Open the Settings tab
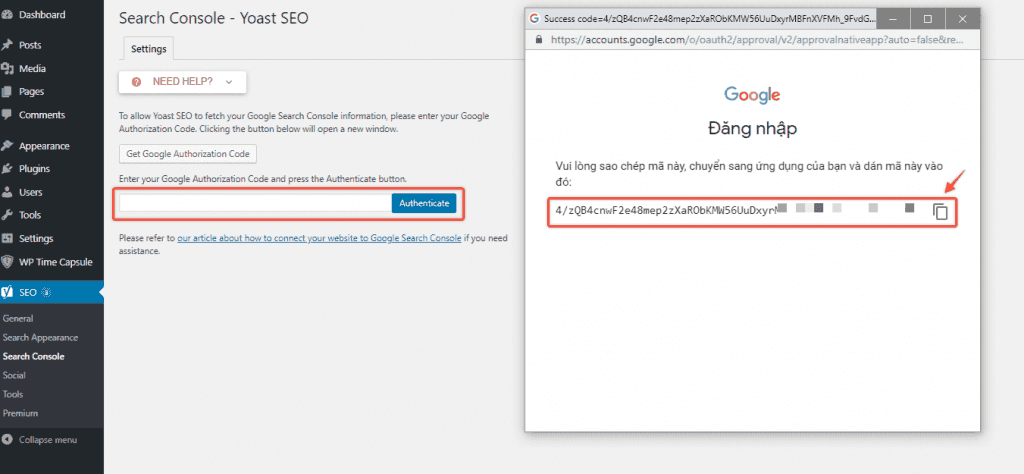Screen dimensions: 1024x474 pyautogui.click(x=148, y=49)
